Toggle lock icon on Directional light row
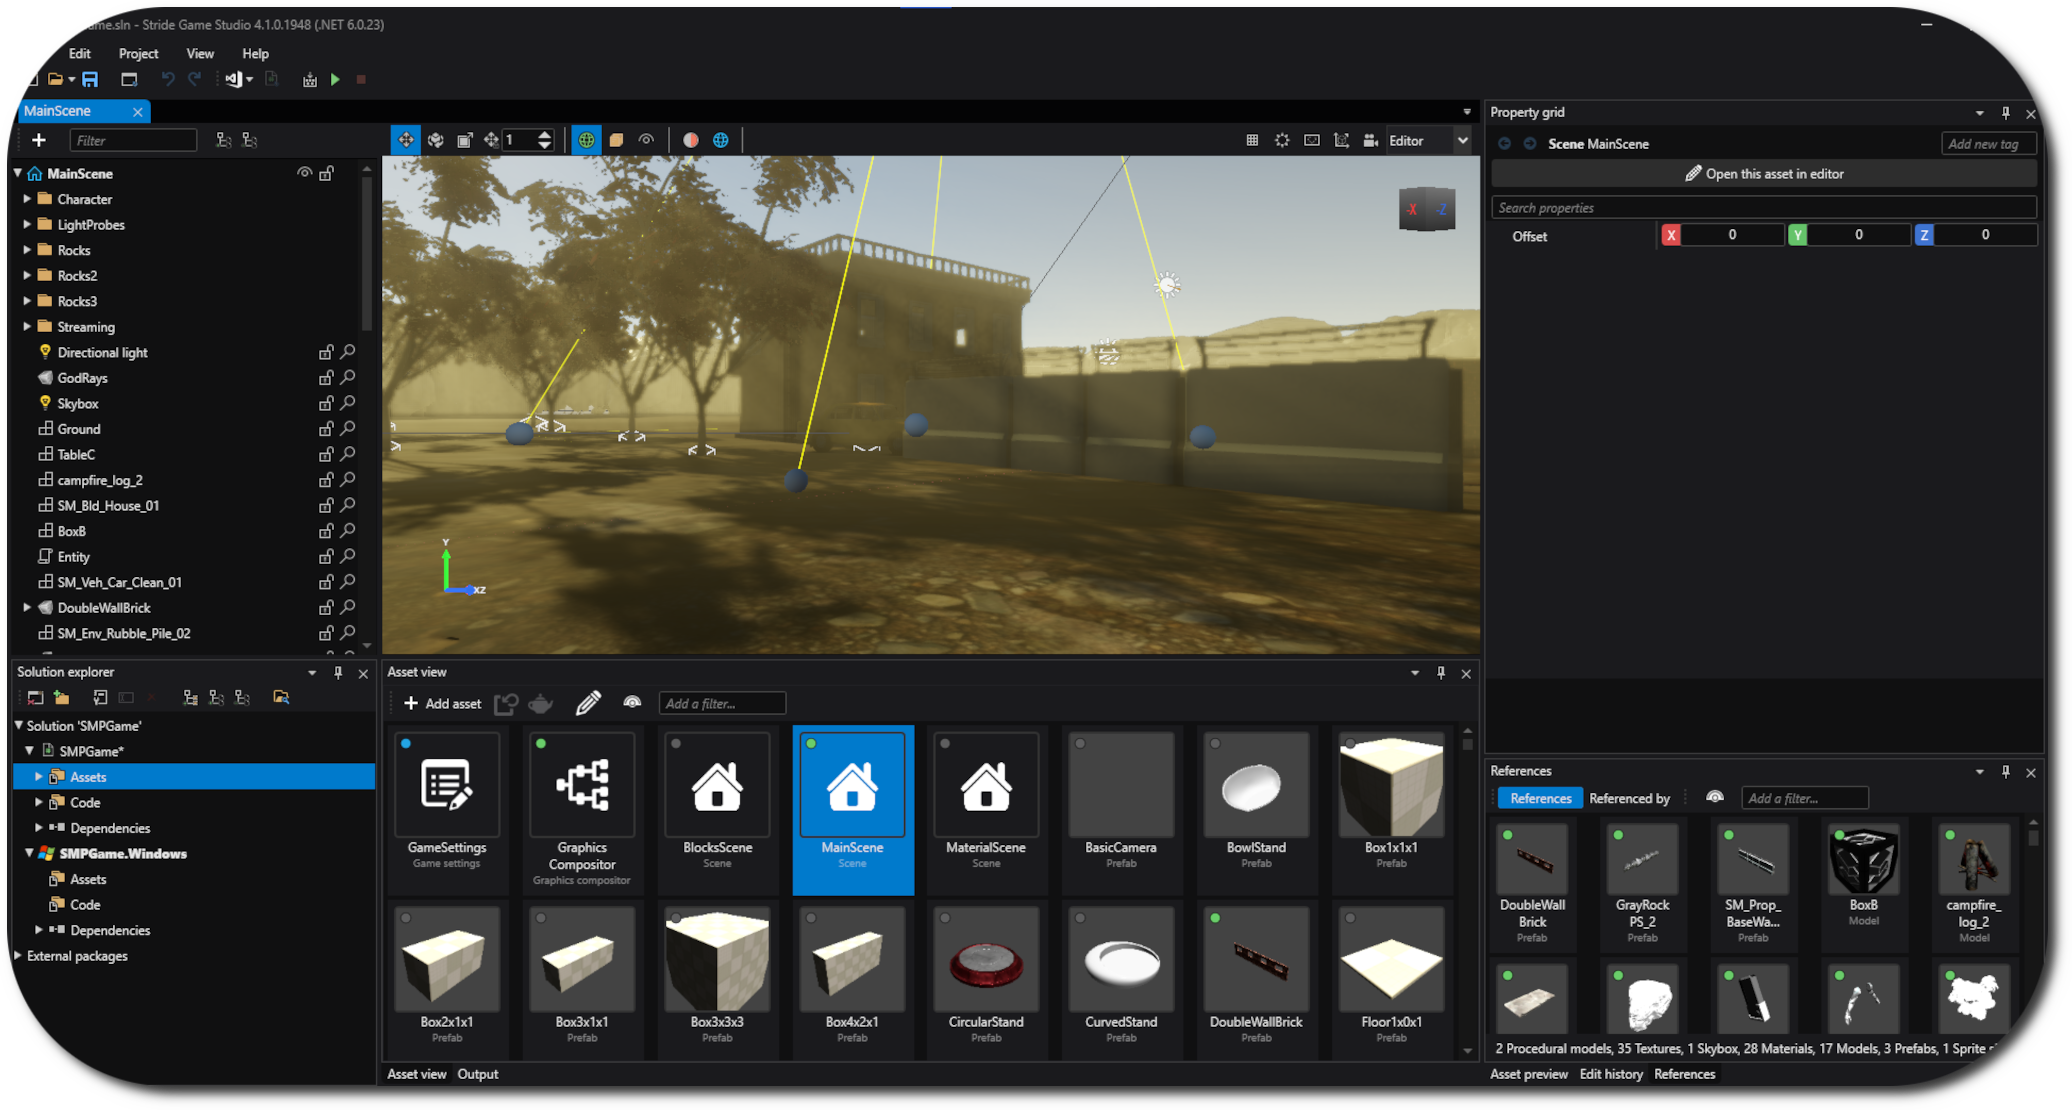Viewport: 2072px width, 1110px height. pos(326,352)
